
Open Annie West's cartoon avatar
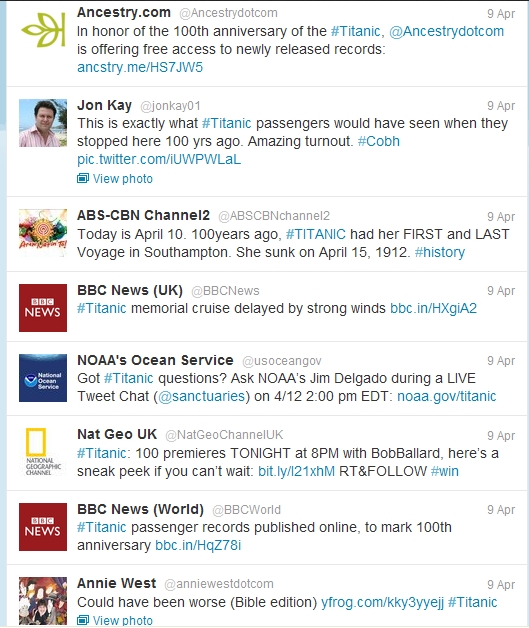tap(43, 601)
